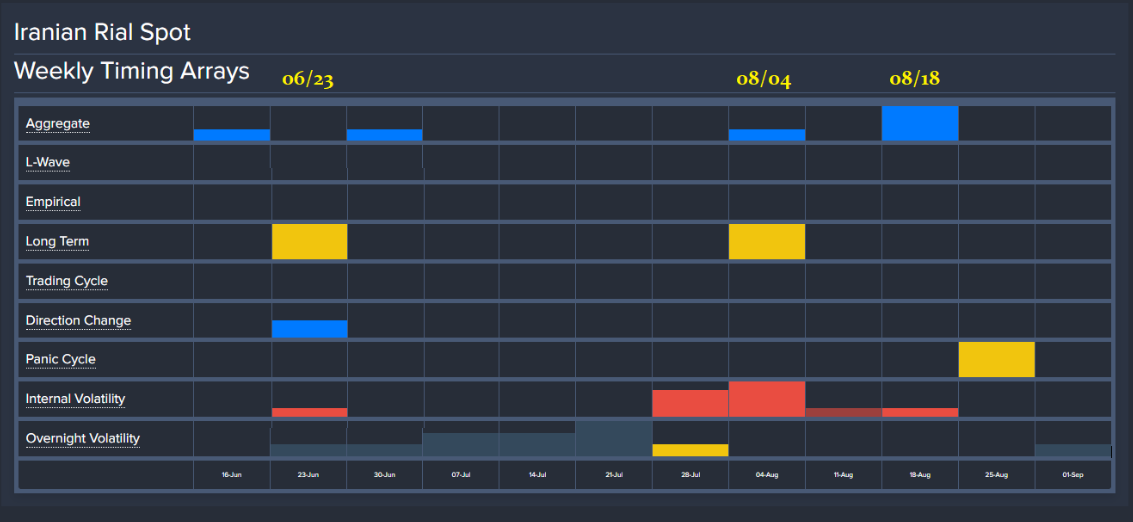1133x522 pixels.
Task: Click the Panic Cycle label
Action: tap(60, 359)
